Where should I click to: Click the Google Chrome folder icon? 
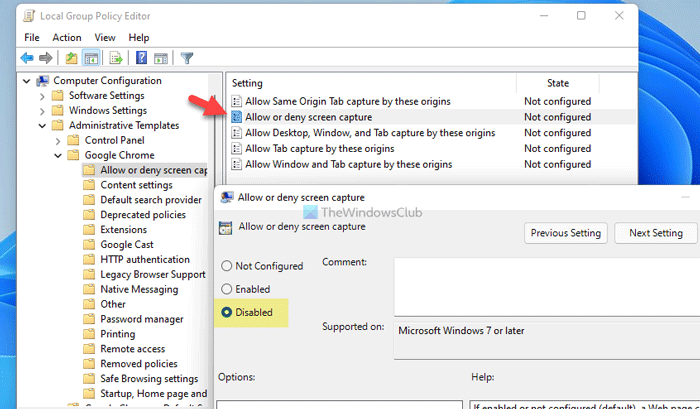pyautogui.click(x=73, y=155)
